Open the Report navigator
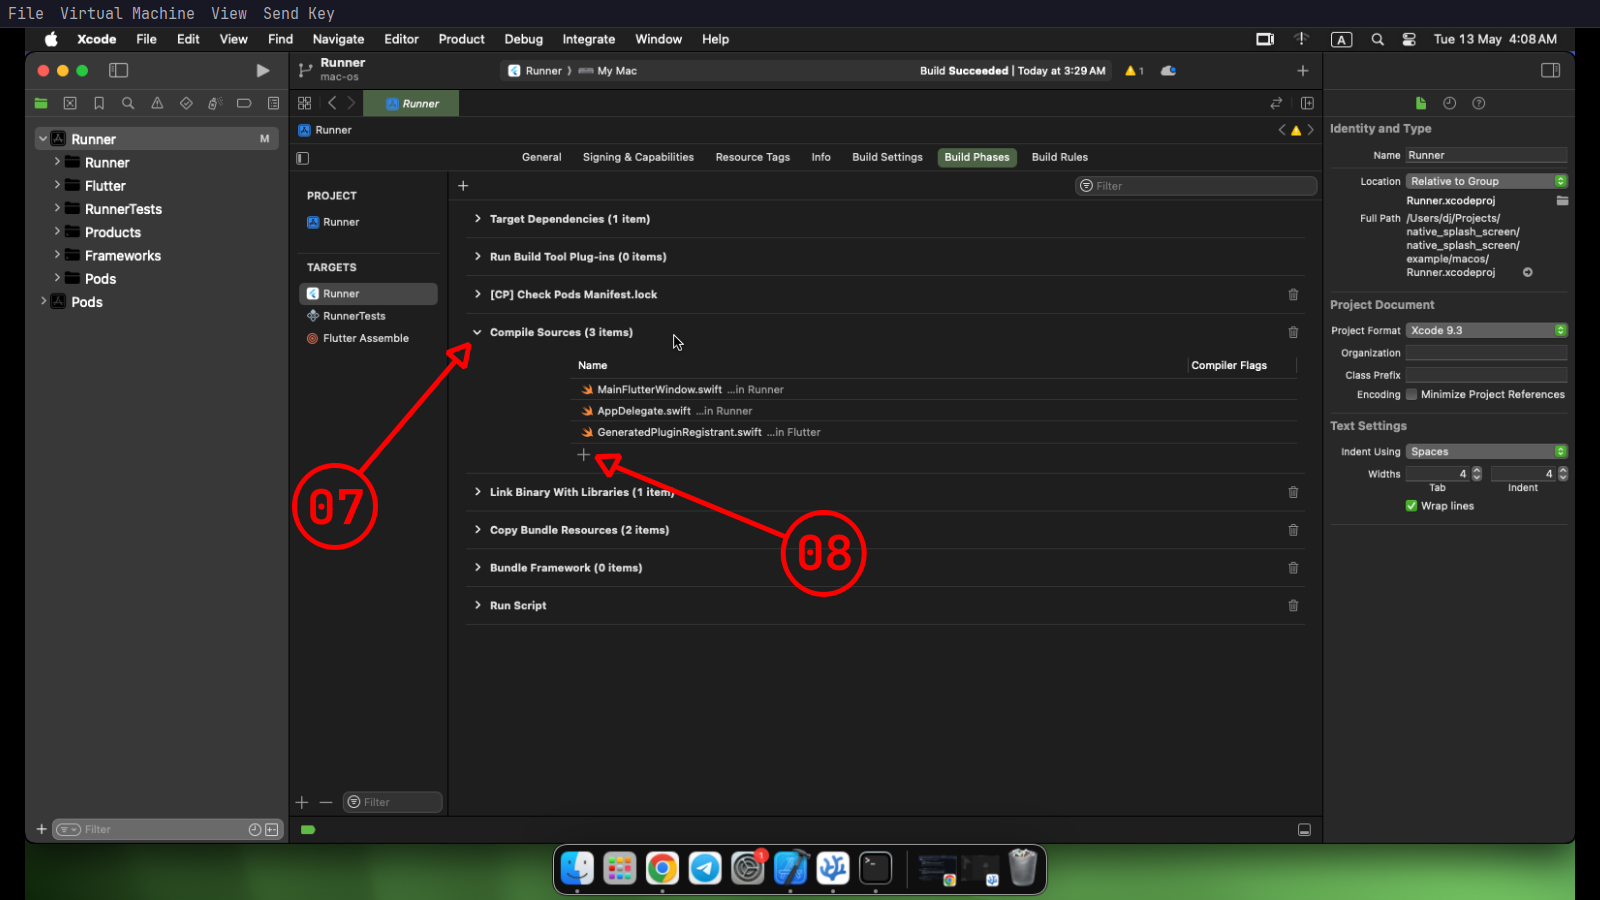 click(273, 103)
